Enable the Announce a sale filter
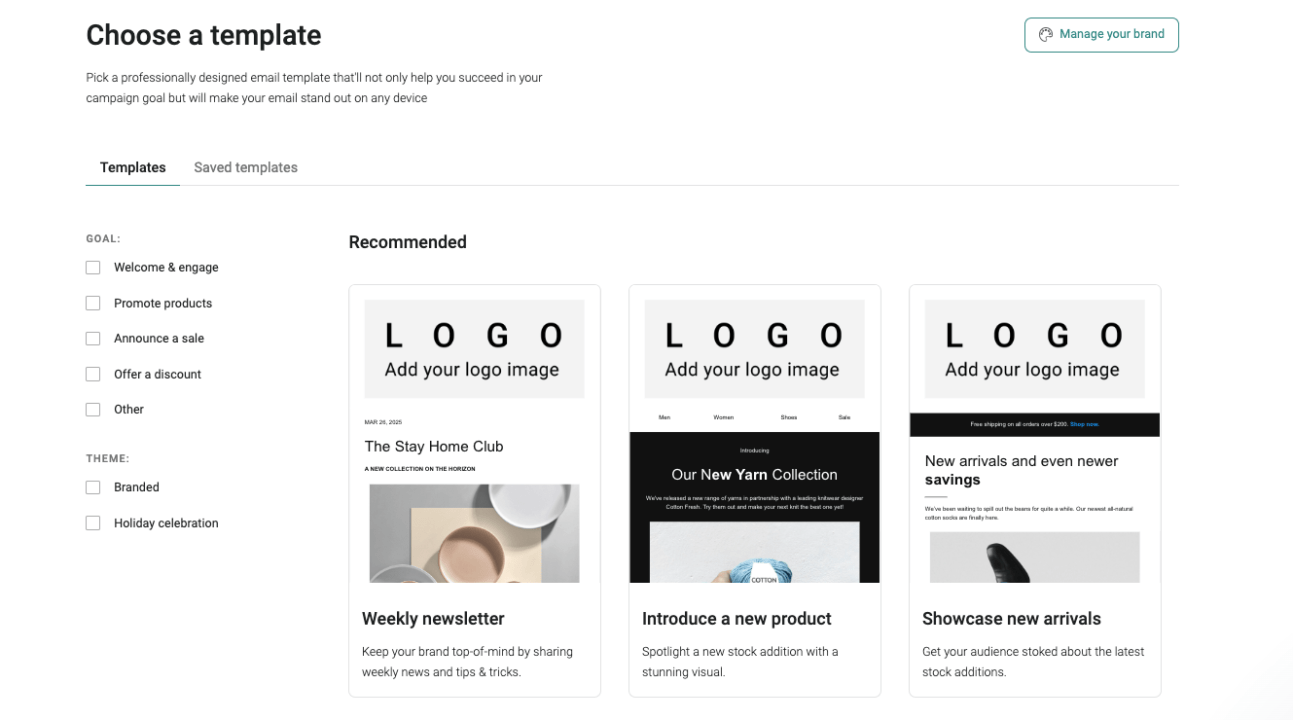Viewport: 1293px width, 720px height. pyautogui.click(x=93, y=338)
